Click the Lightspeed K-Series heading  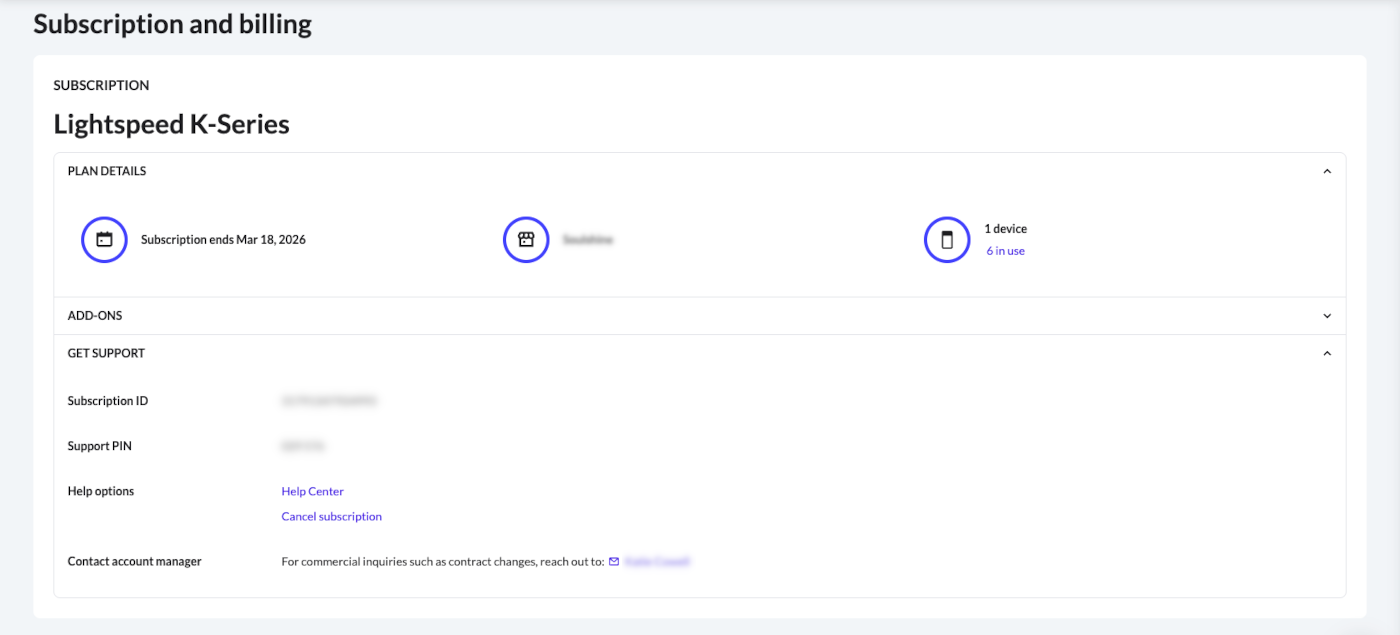[x=171, y=125]
